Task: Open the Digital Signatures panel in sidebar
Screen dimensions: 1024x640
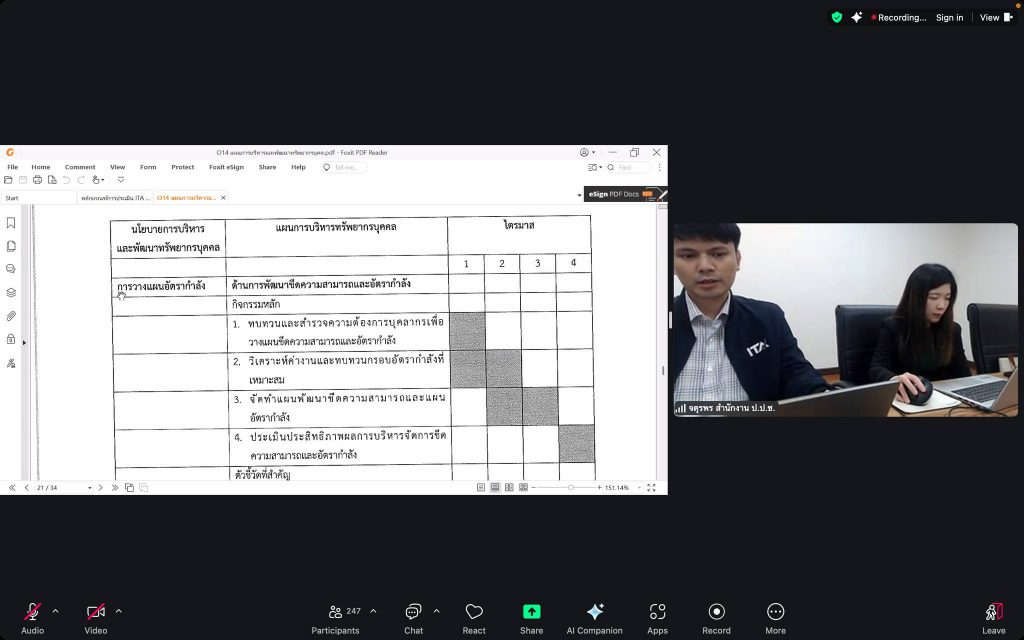Action: pyautogui.click(x=11, y=363)
